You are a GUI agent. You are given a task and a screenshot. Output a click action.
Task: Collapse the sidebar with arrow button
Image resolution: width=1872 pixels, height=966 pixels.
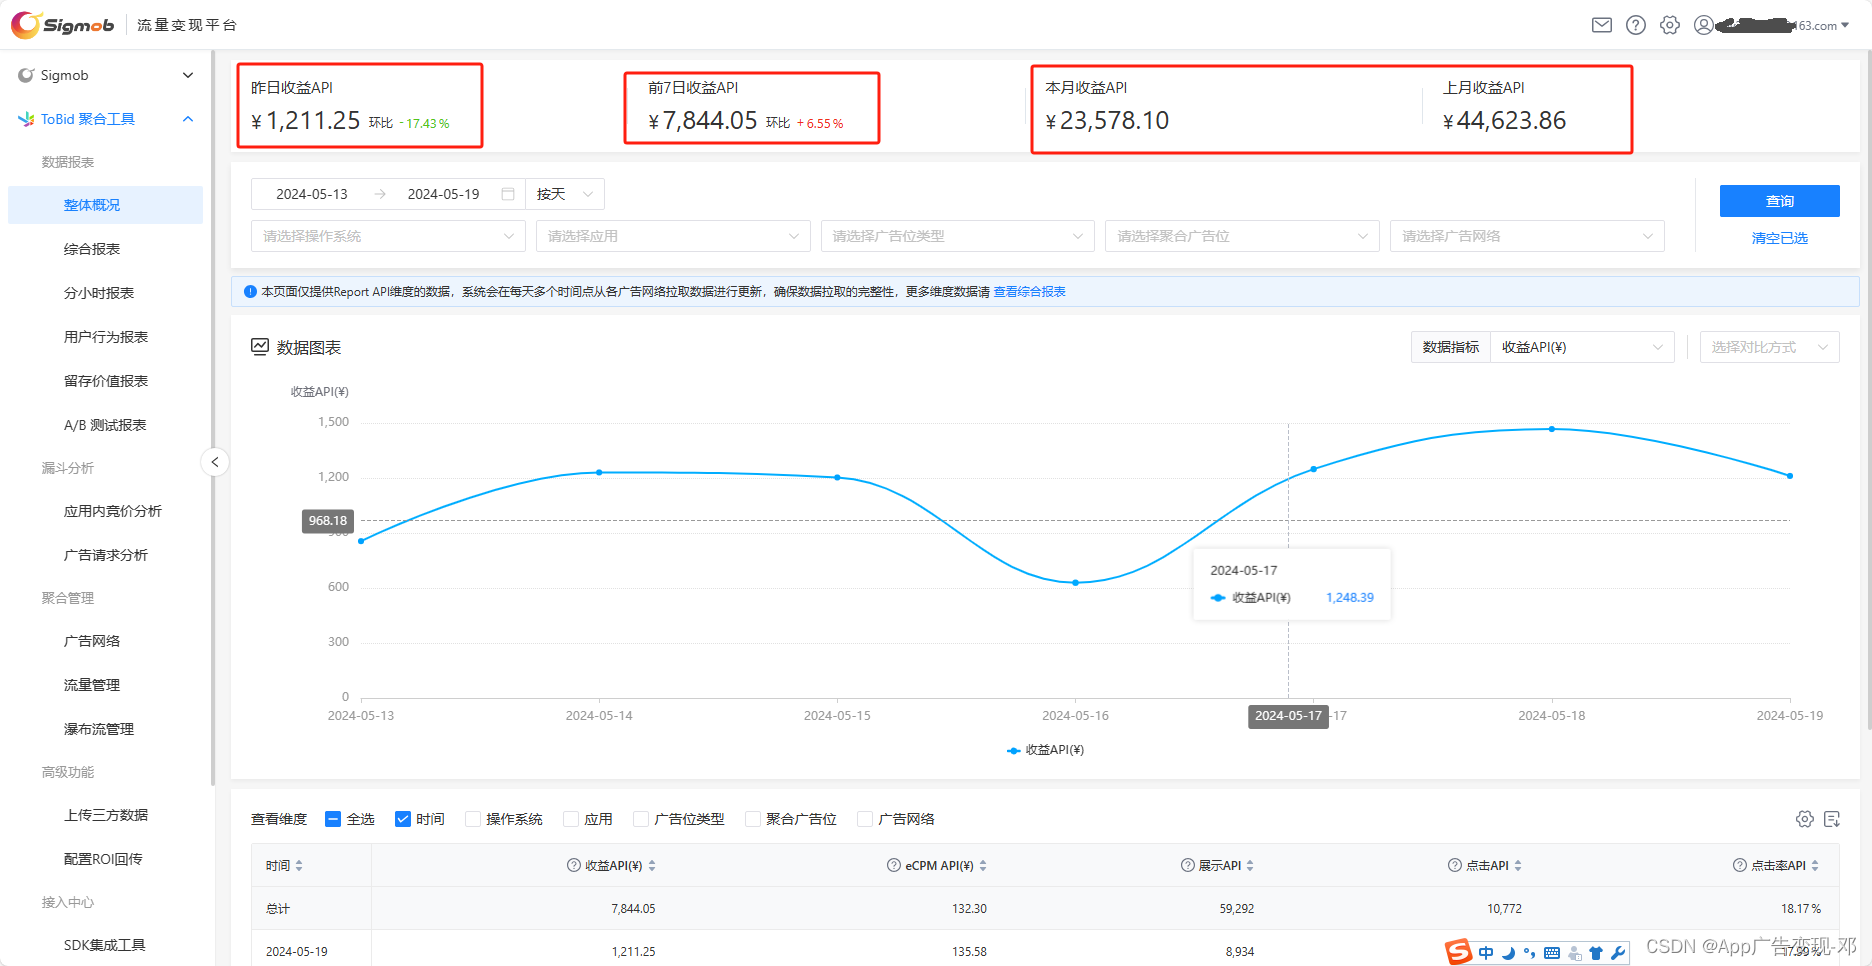215,462
